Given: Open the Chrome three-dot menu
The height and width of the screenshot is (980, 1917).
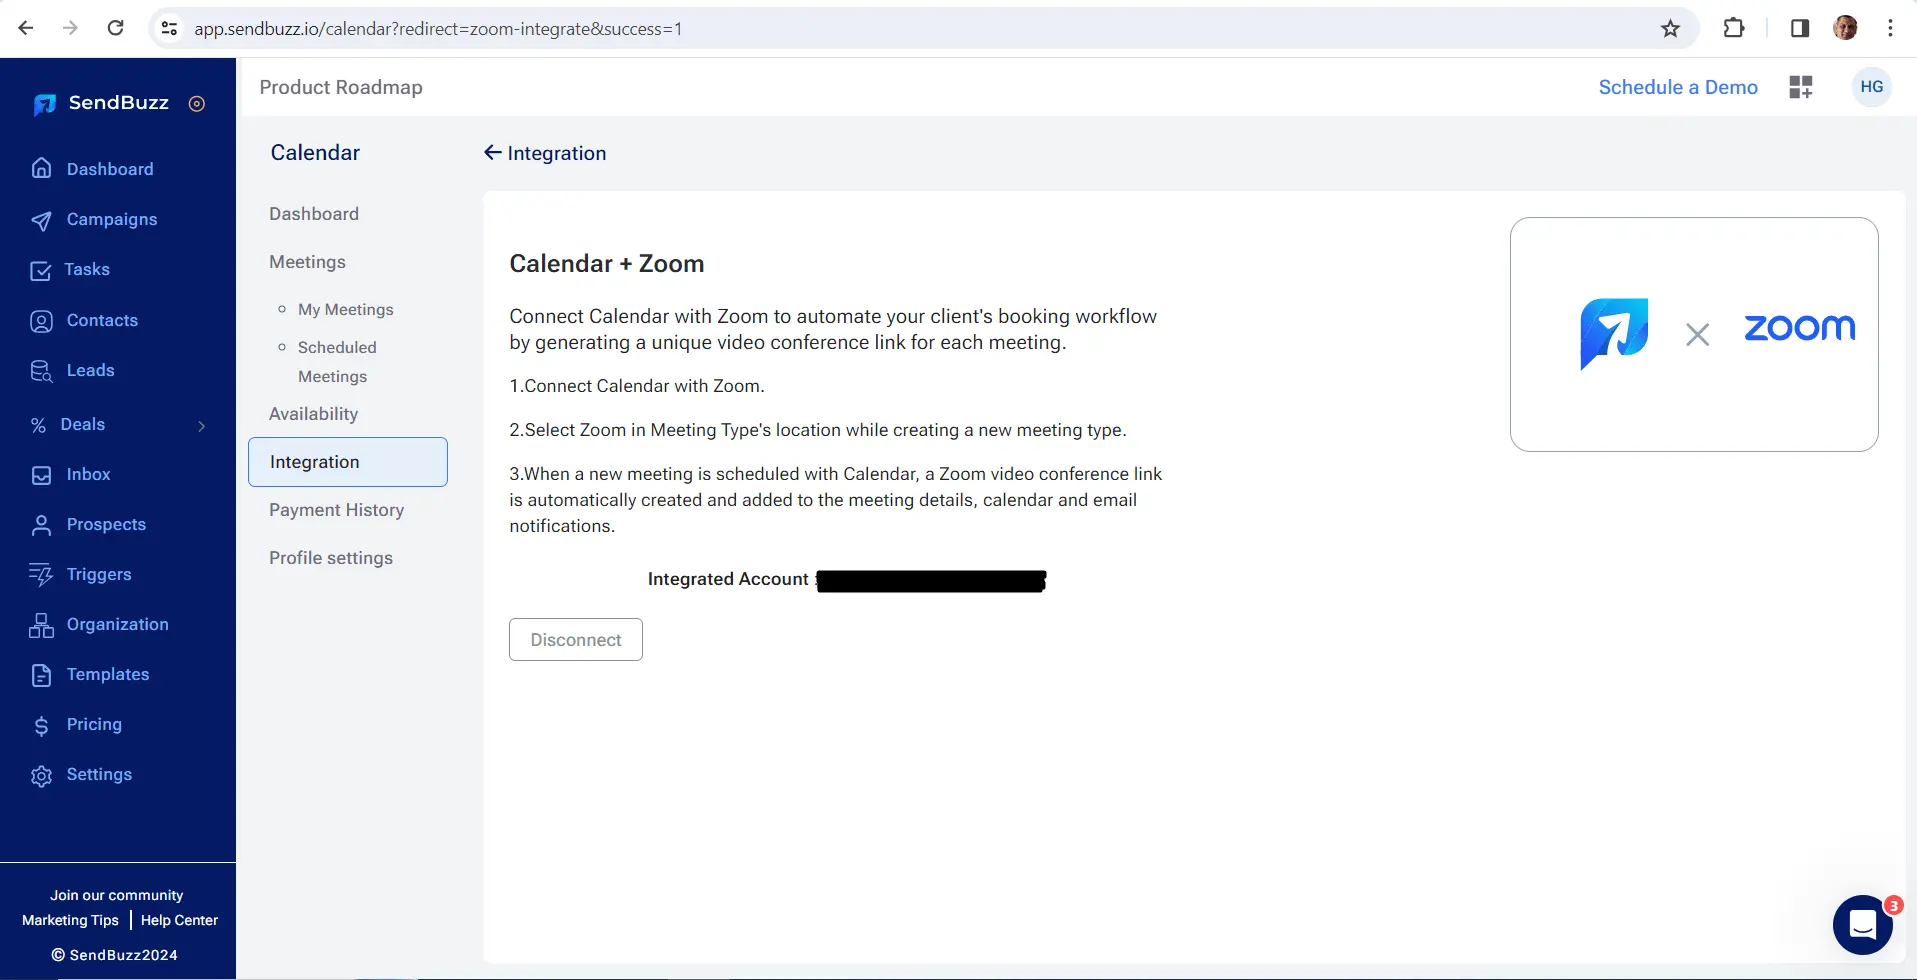Looking at the screenshot, I should pos(1890,28).
